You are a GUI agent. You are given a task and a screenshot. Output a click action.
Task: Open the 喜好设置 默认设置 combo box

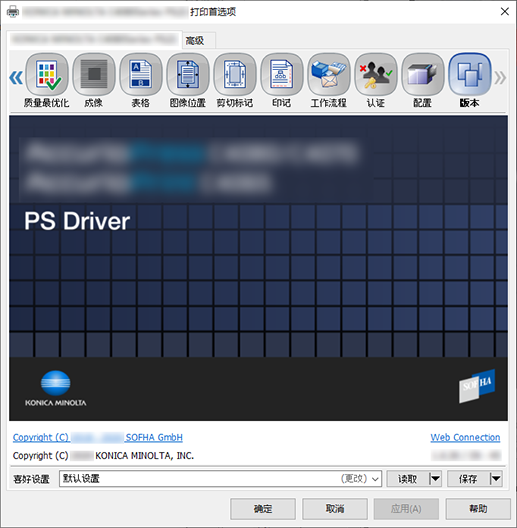220,478
